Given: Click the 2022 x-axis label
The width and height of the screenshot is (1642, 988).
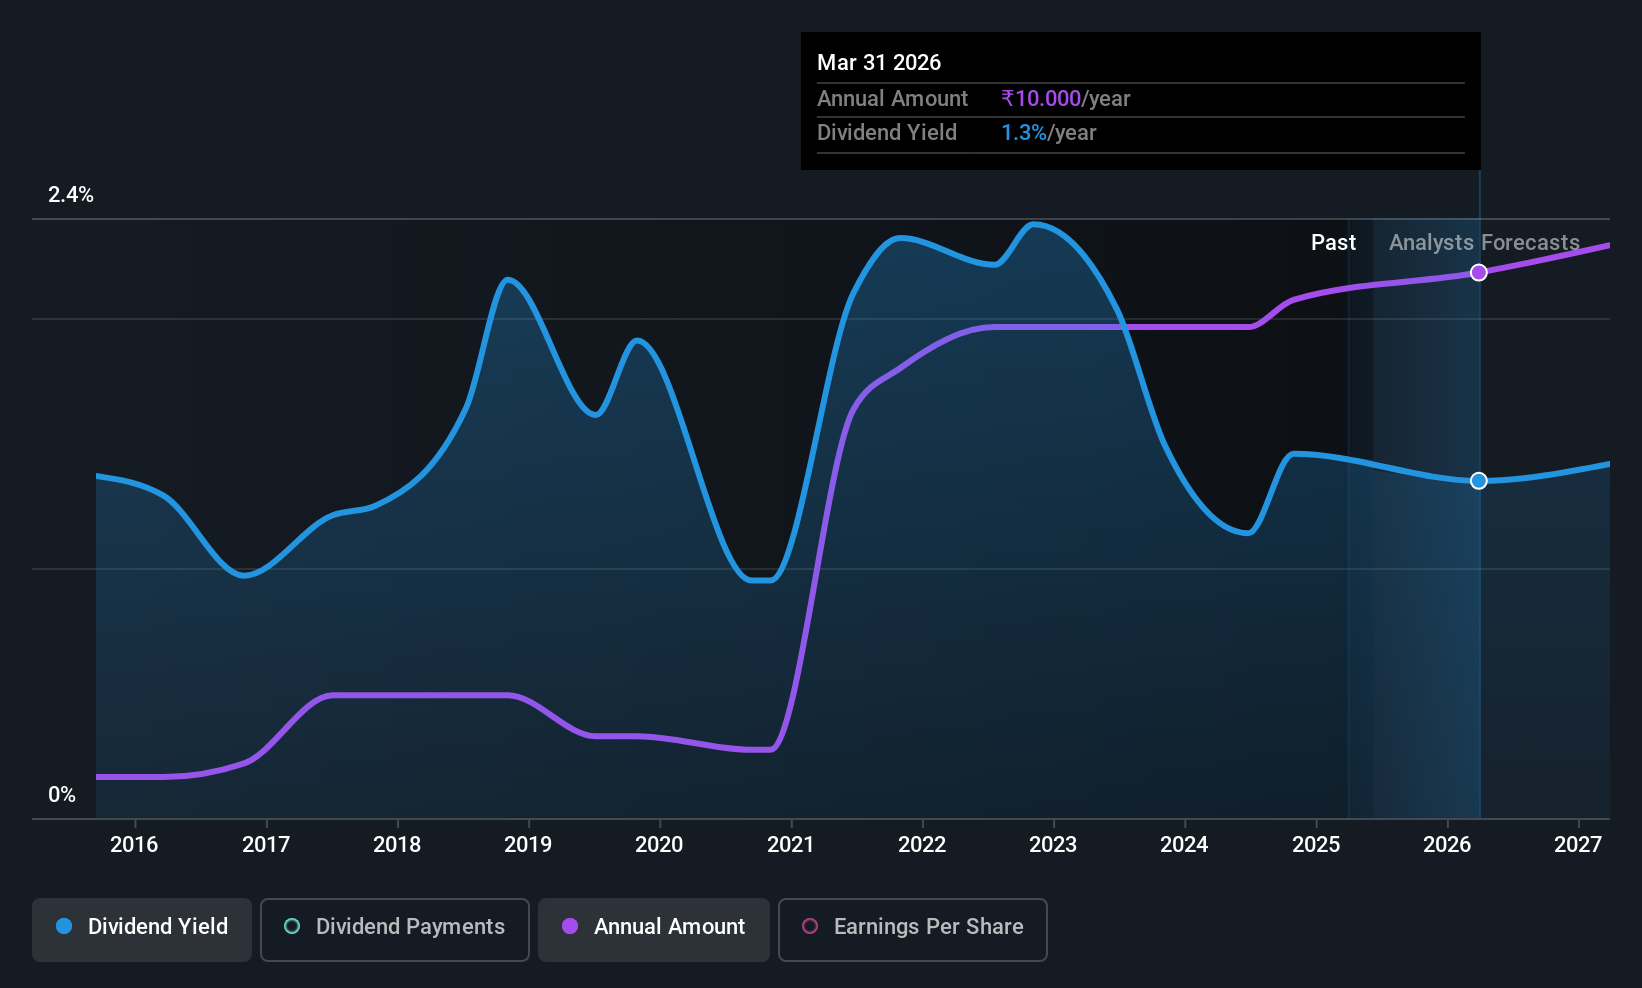Looking at the screenshot, I should 922,845.
